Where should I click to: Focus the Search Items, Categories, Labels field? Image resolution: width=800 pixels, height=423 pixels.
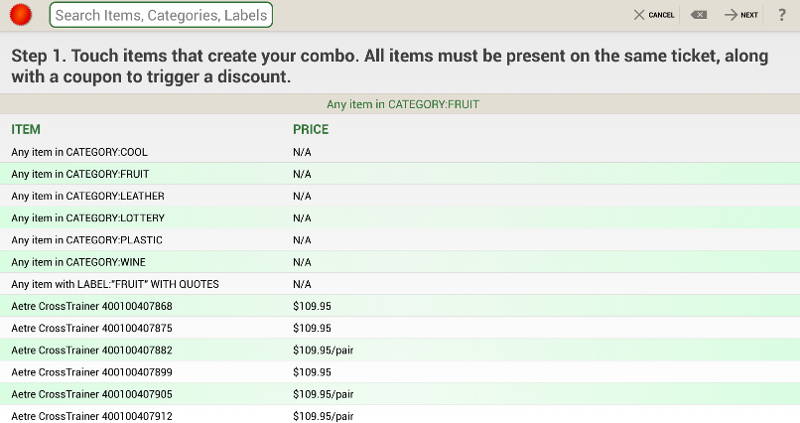coord(161,15)
